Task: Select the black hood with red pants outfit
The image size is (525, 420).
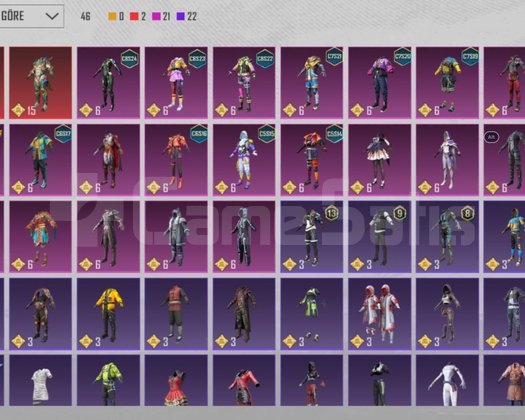Action: pyautogui.click(x=312, y=381)
